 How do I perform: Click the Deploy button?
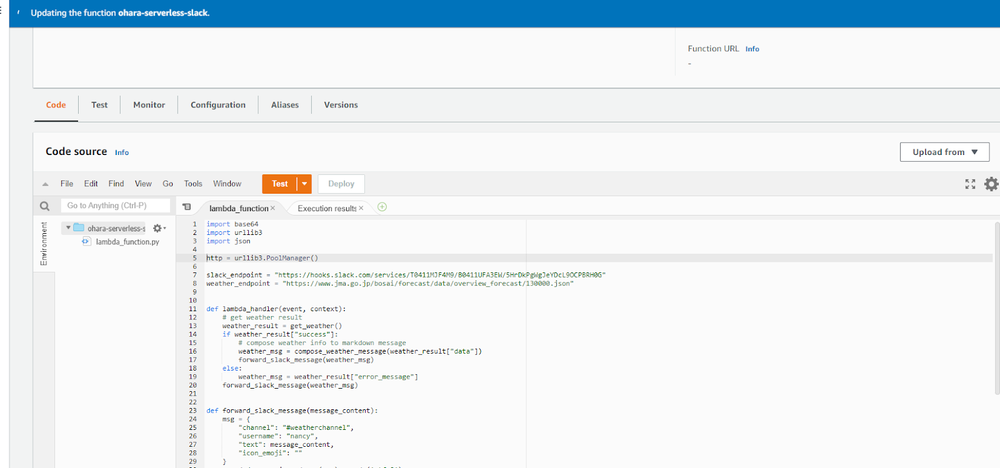pos(341,184)
